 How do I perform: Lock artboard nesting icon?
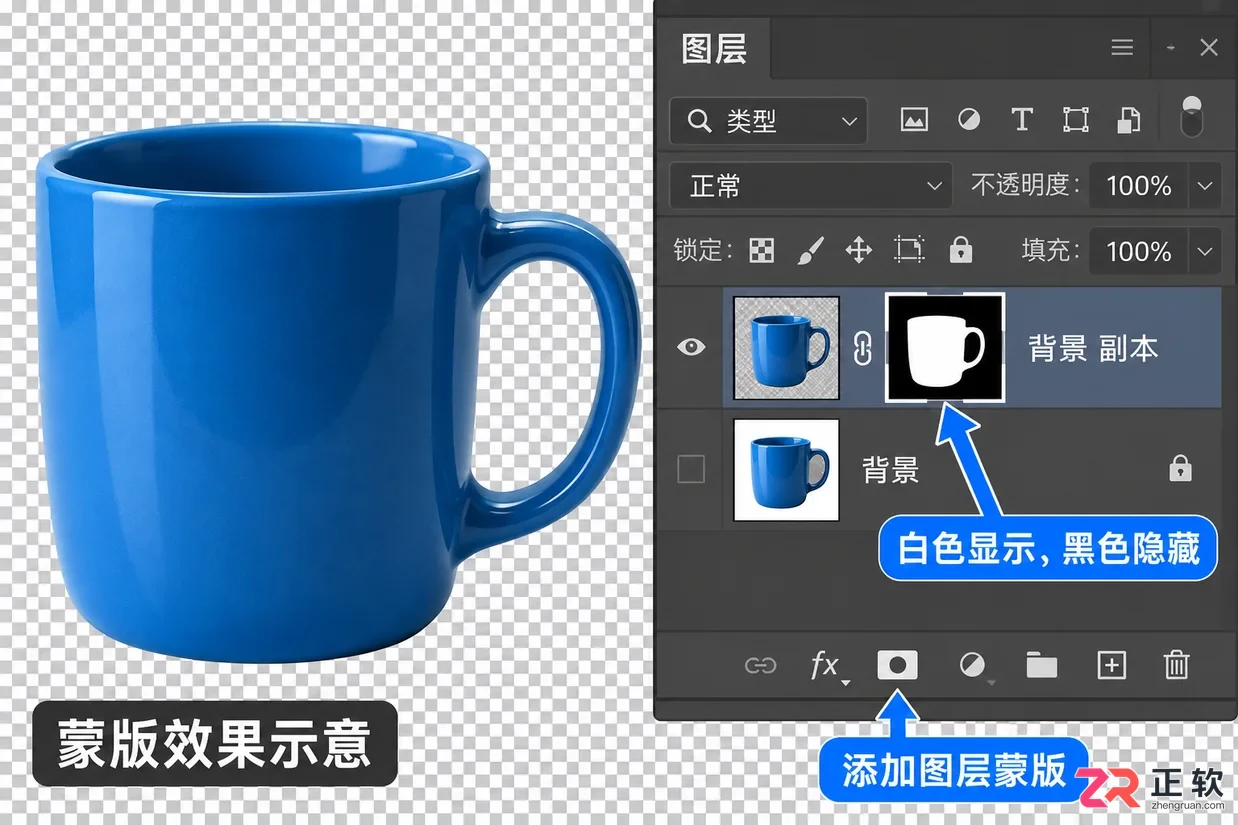pyautogui.click(x=909, y=249)
